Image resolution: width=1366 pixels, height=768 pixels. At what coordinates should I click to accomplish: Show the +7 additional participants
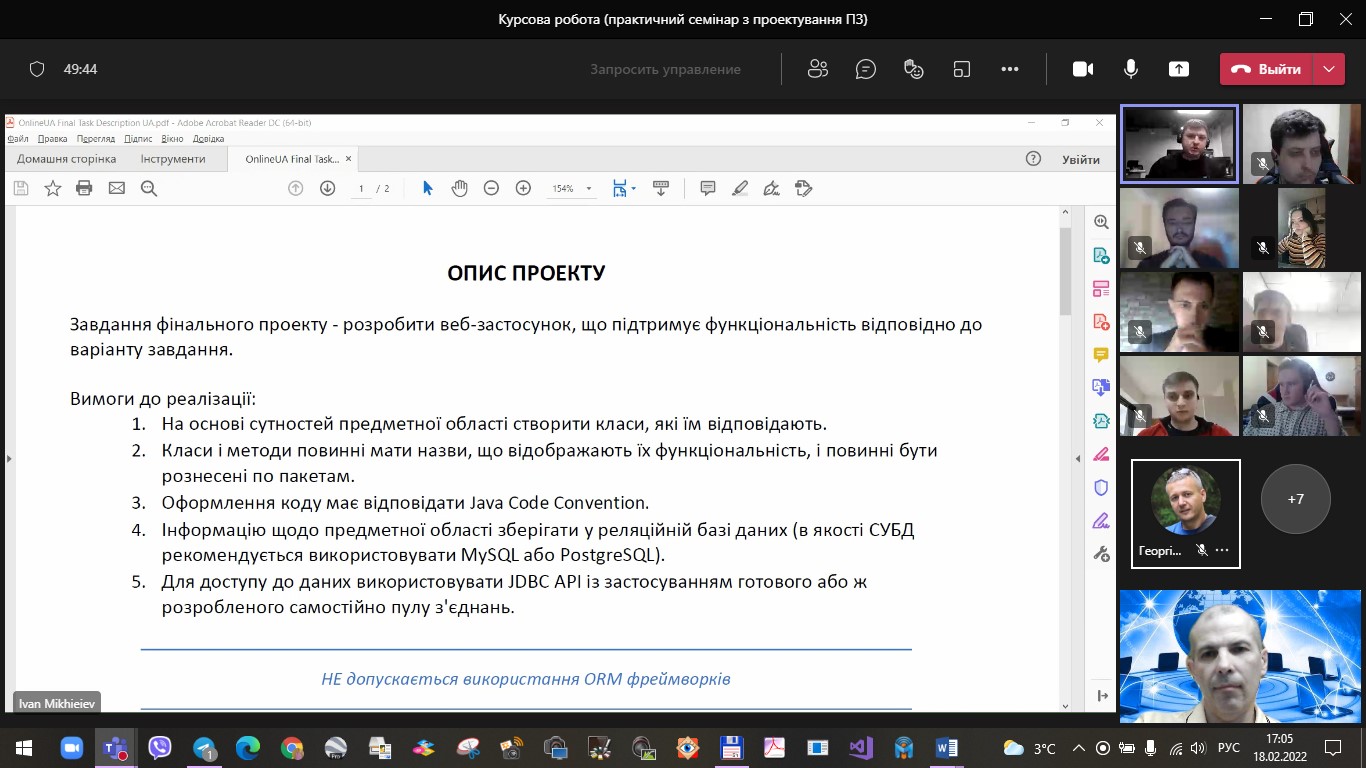1295,498
